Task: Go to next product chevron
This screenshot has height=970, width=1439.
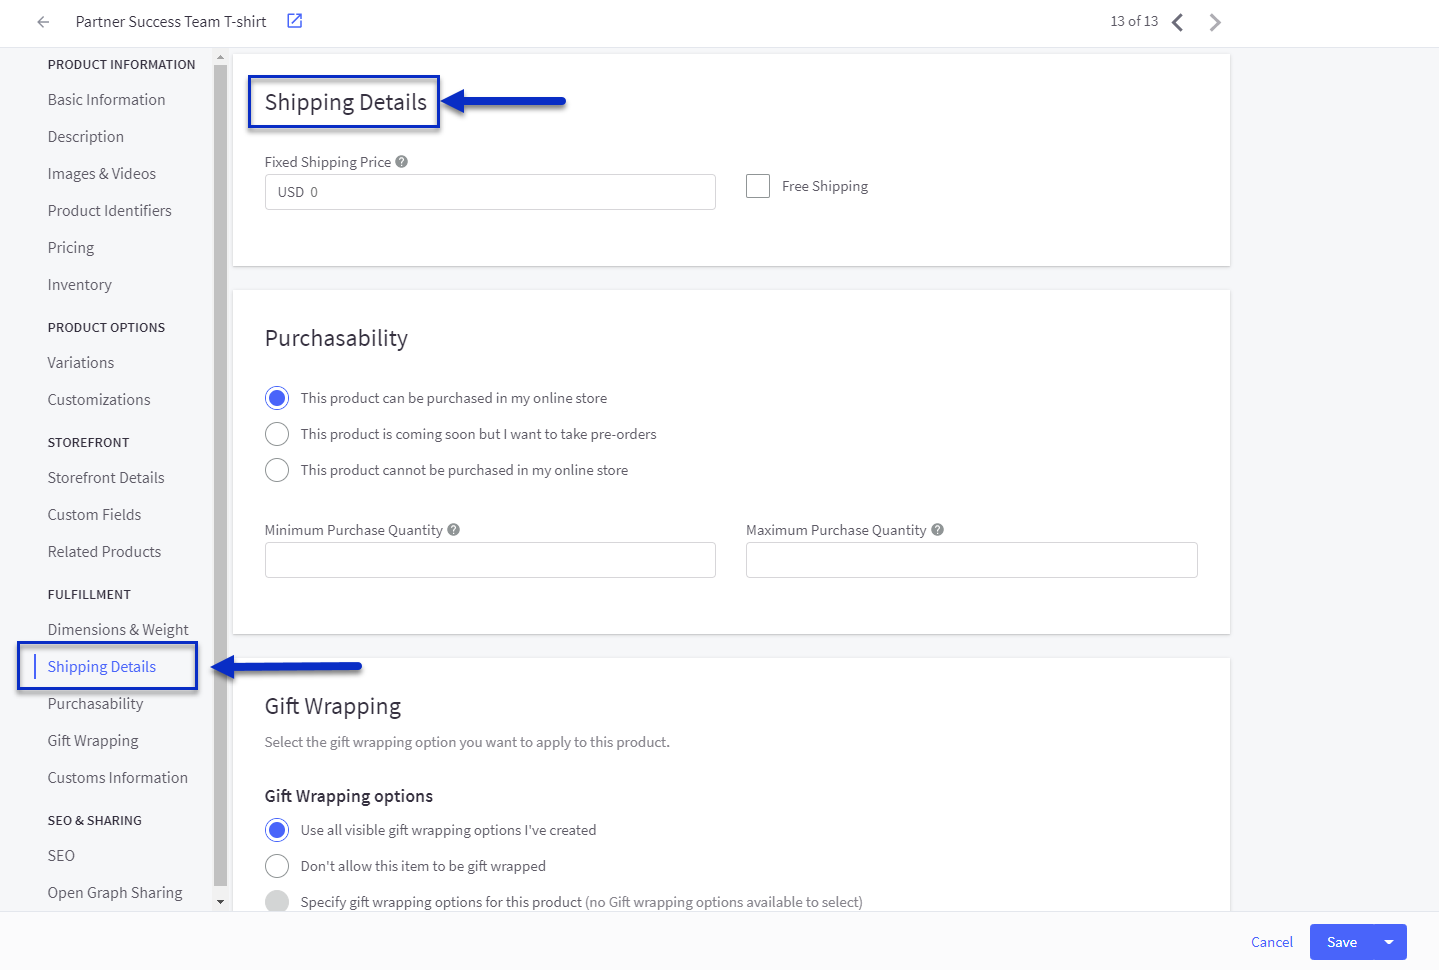Action: click(x=1215, y=22)
